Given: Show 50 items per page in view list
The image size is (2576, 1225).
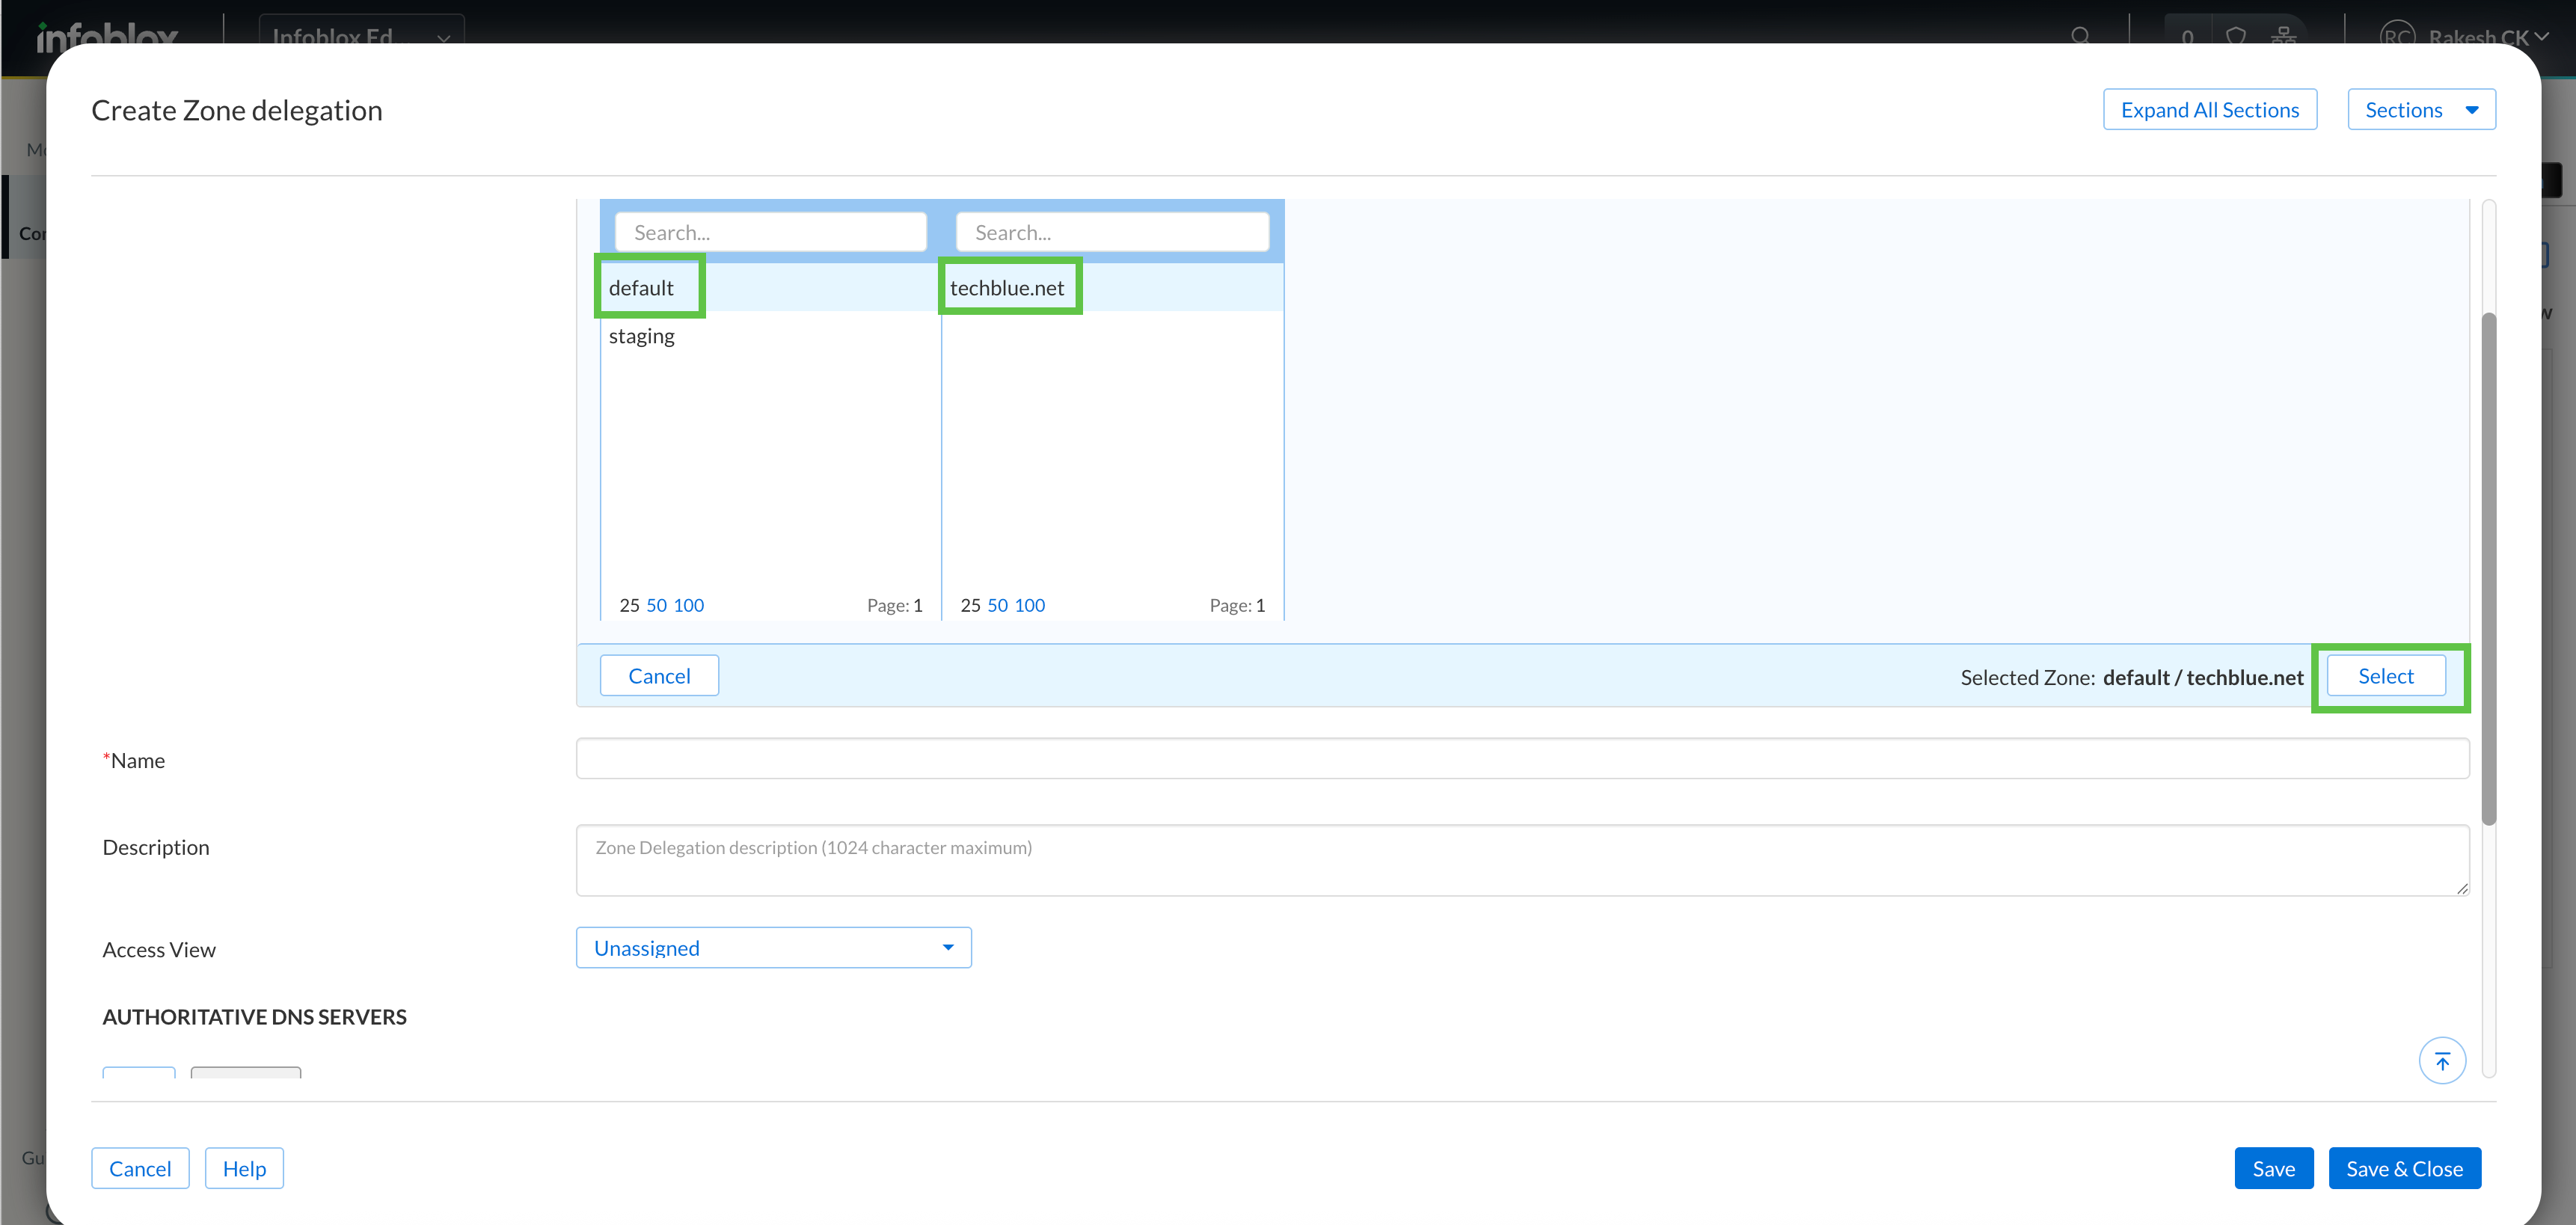Looking at the screenshot, I should pos(656,605).
